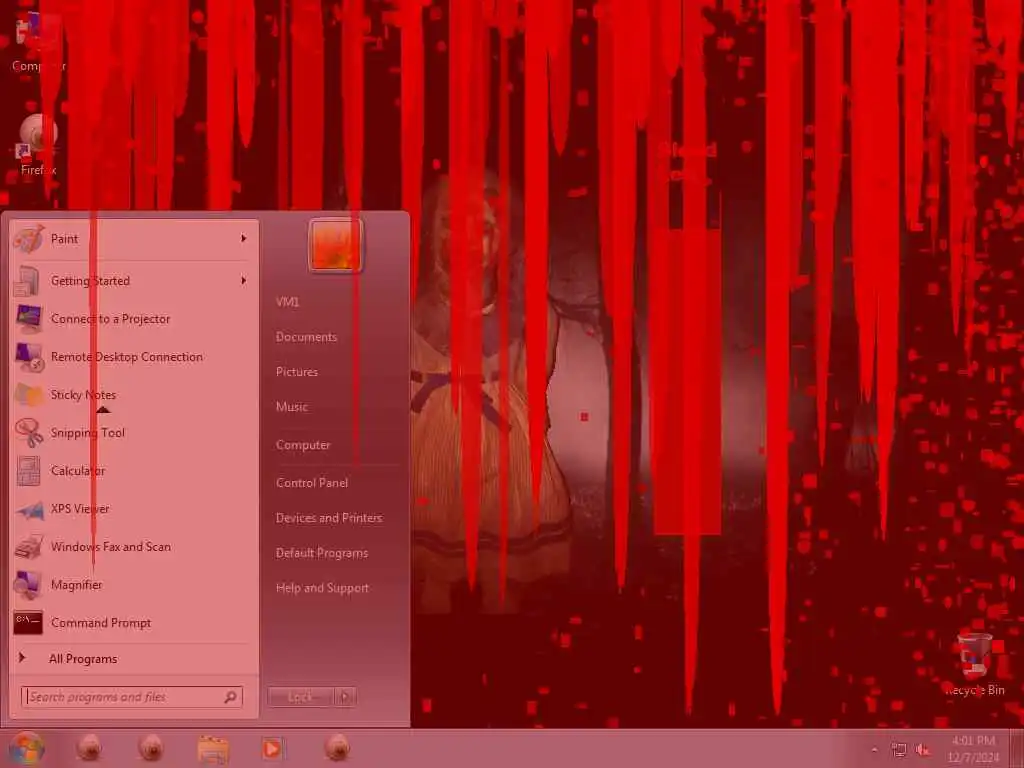Select the Computer desktop icon

tap(38, 42)
